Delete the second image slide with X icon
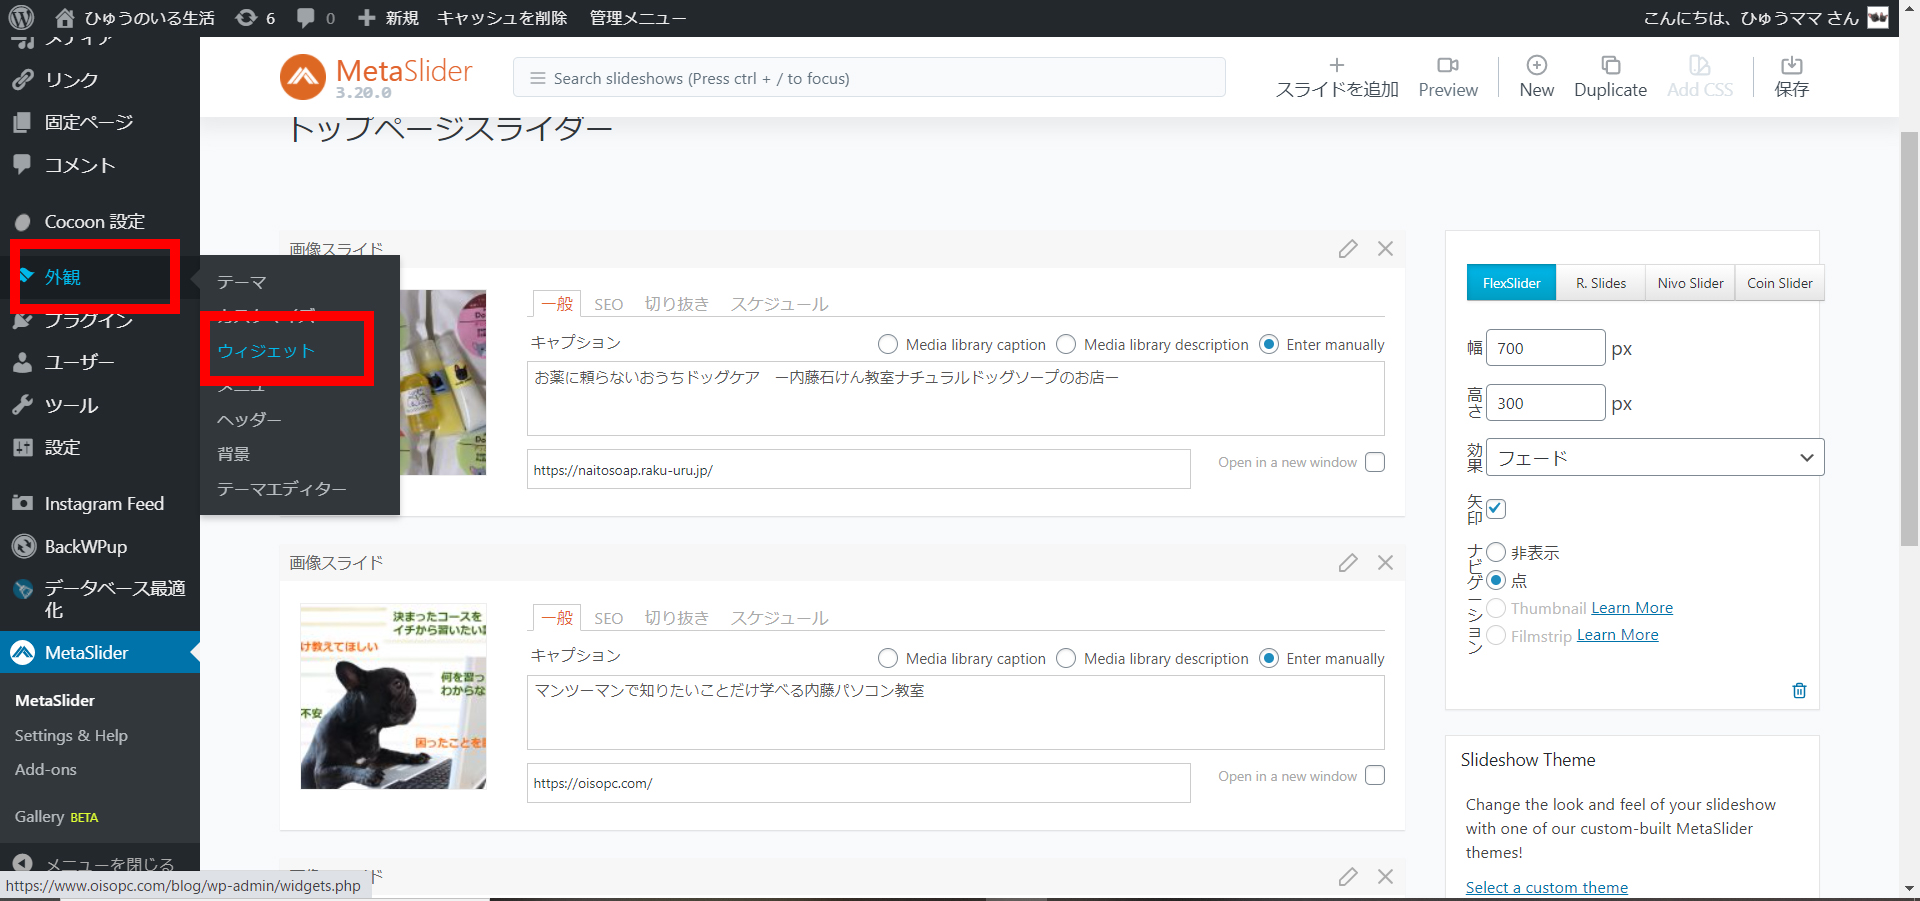The image size is (1920, 901). click(x=1385, y=563)
